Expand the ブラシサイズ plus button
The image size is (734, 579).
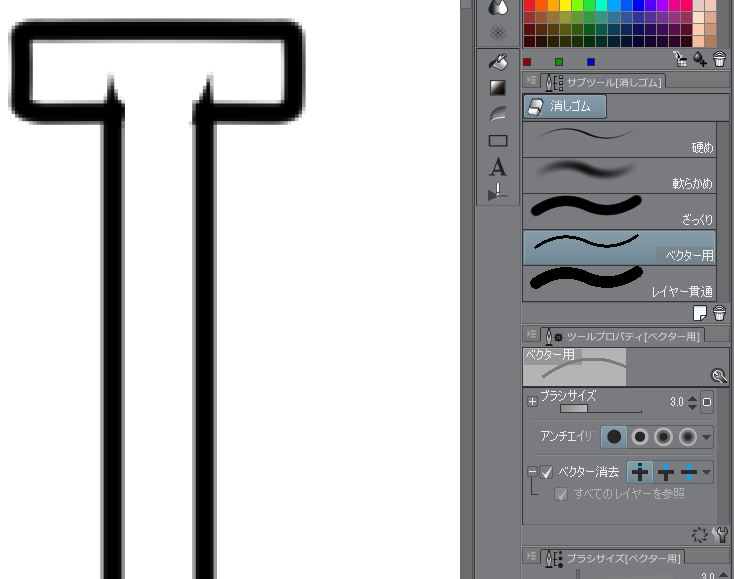[x=532, y=402]
